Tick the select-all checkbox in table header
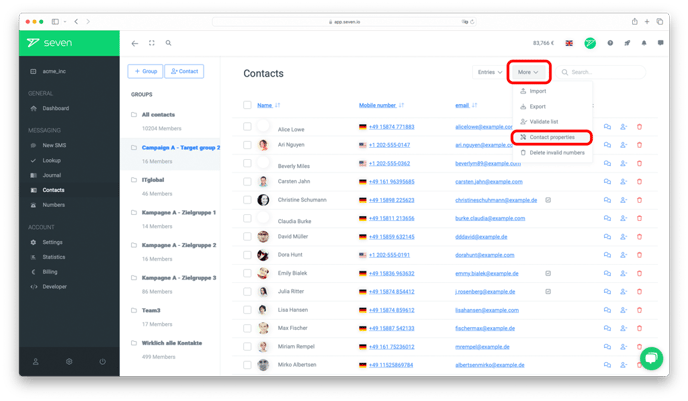 coord(247,105)
